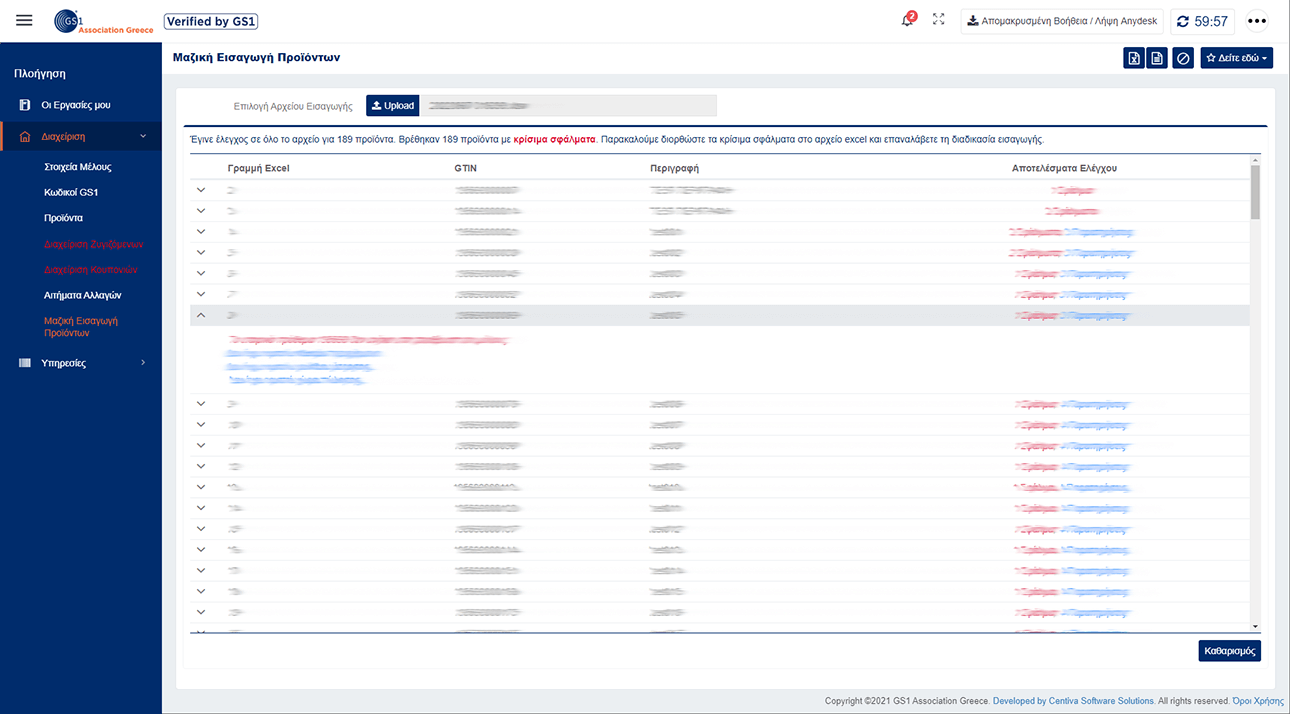
Task: Open Αιτήματα Αλλαγών menu item
Action: tap(83, 295)
